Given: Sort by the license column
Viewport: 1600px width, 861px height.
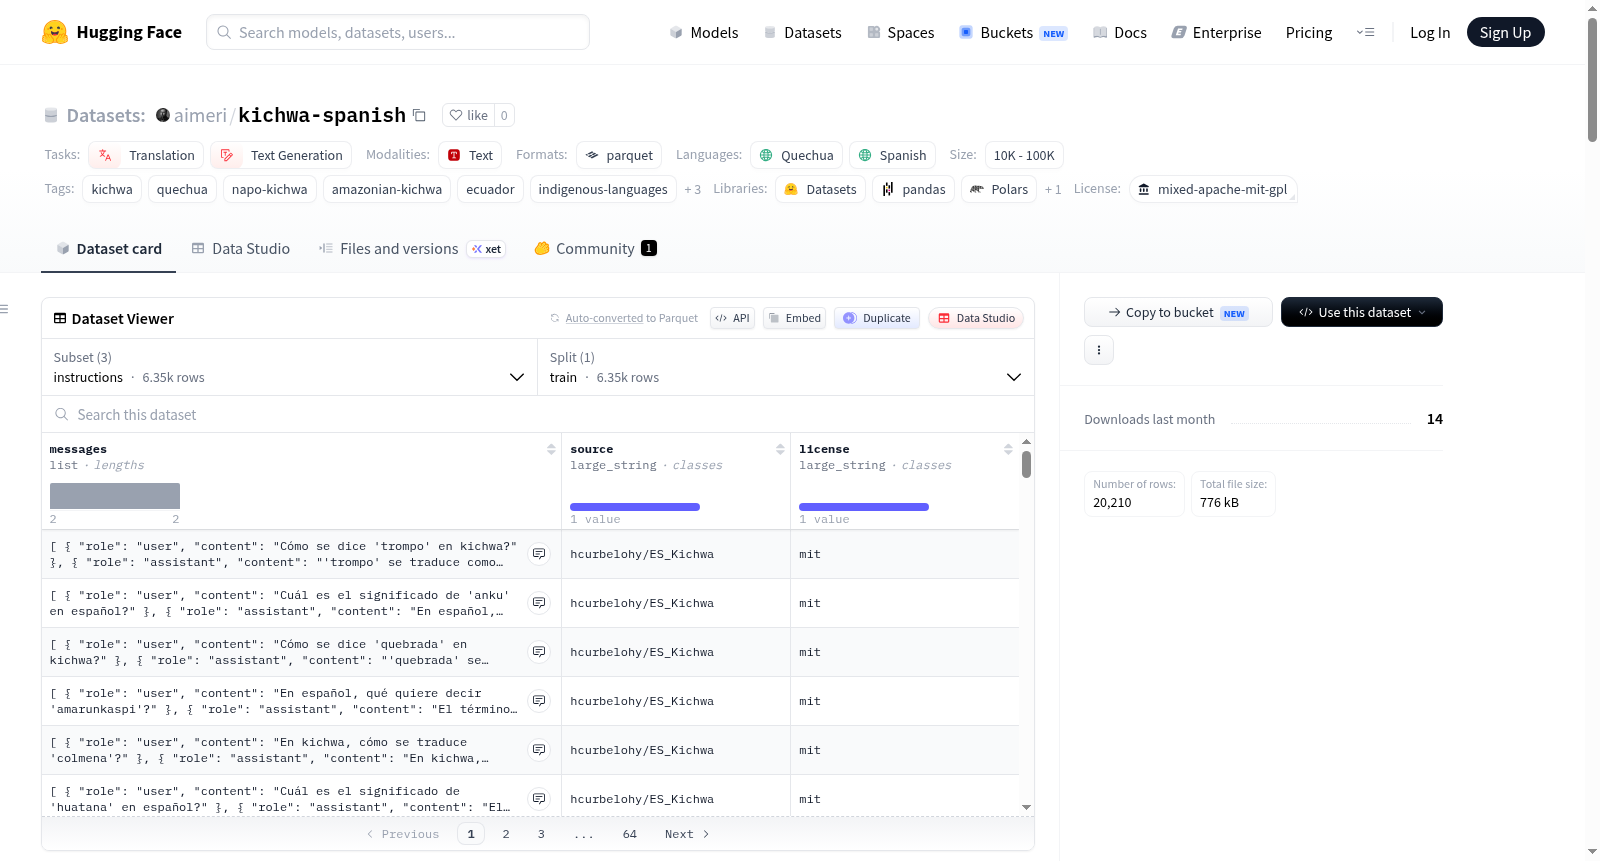Looking at the screenshot, I should point(1008,450).
